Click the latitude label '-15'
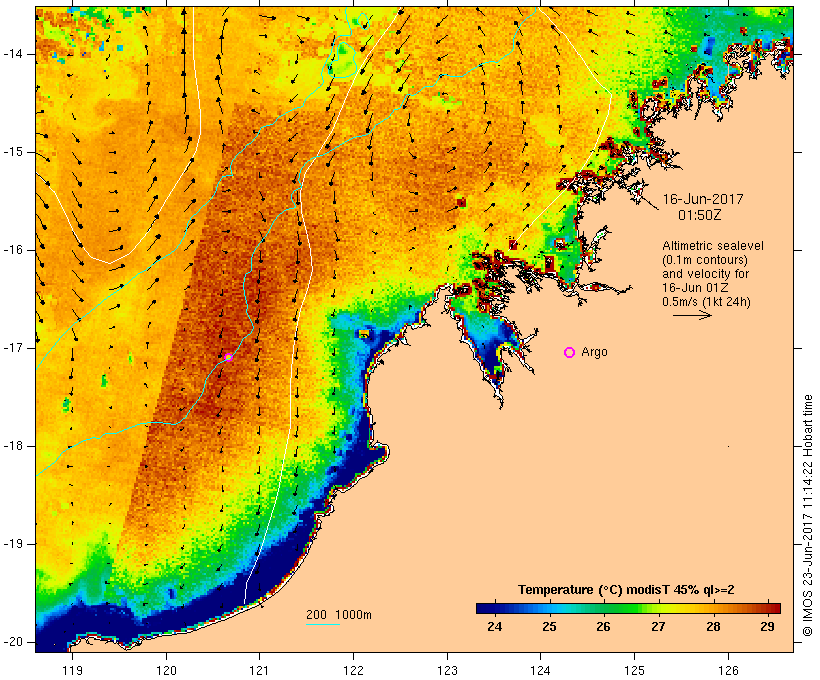Screen dimensions: 820x680 click(x=13, y=152)
